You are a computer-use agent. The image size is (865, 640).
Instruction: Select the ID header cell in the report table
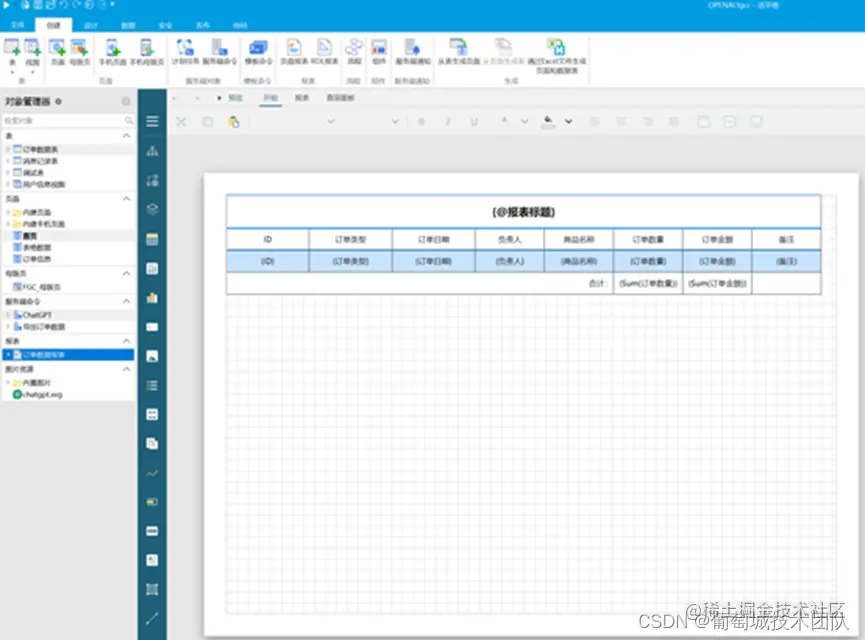tap(268, 239)
